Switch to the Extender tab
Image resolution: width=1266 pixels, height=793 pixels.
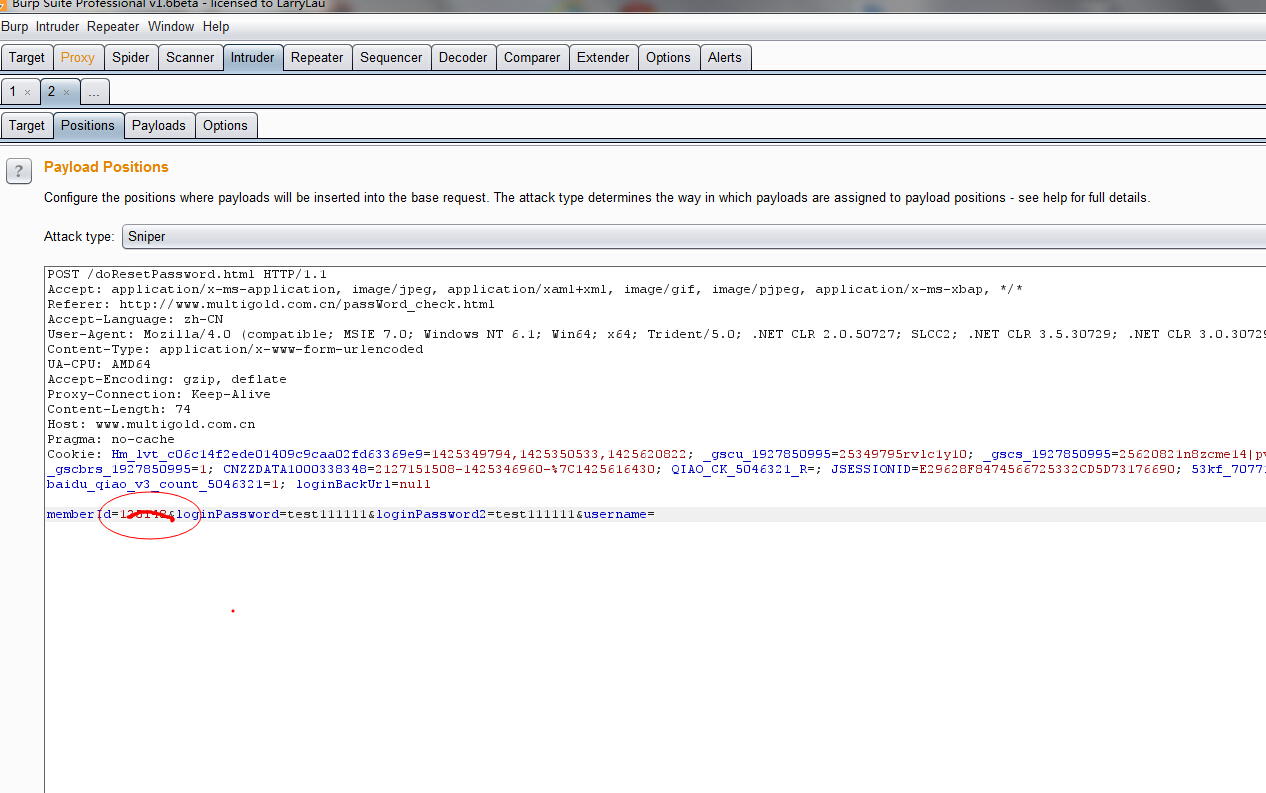[603, 58]
